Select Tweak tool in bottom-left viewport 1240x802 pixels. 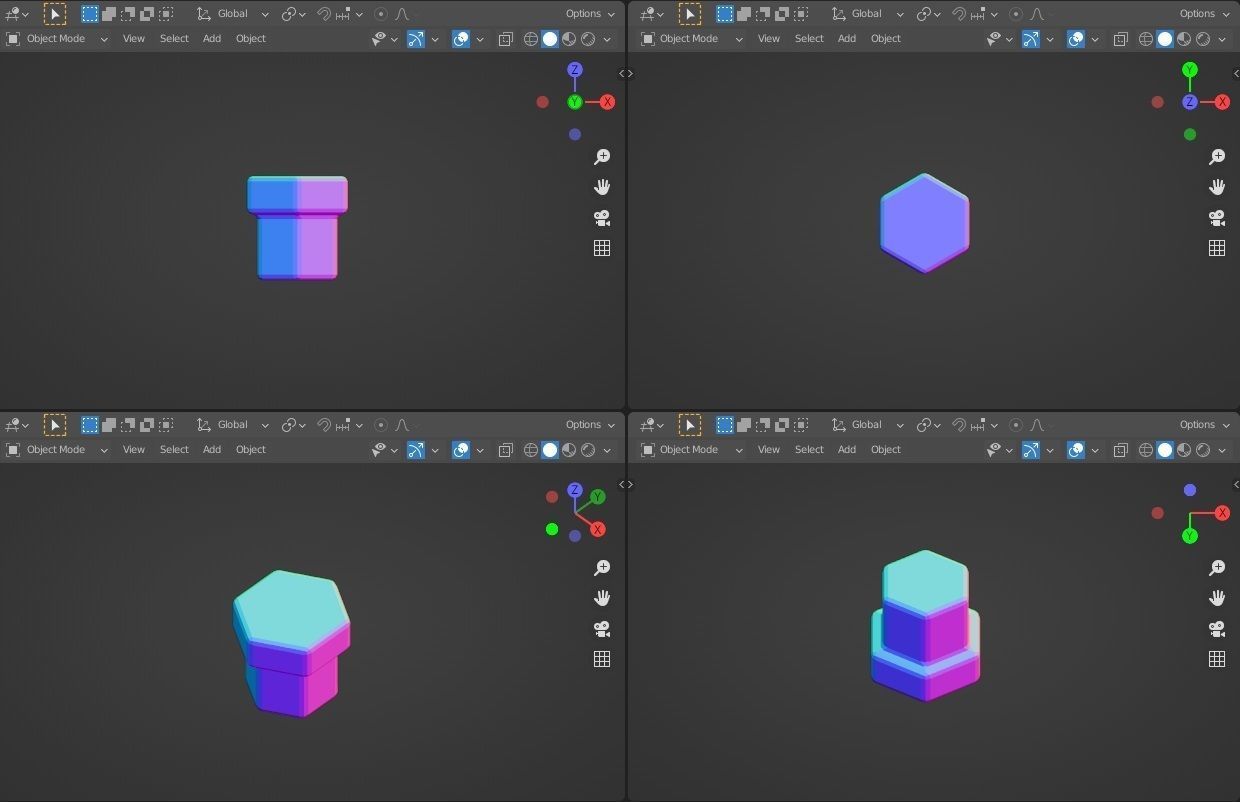tap(55, 425)
